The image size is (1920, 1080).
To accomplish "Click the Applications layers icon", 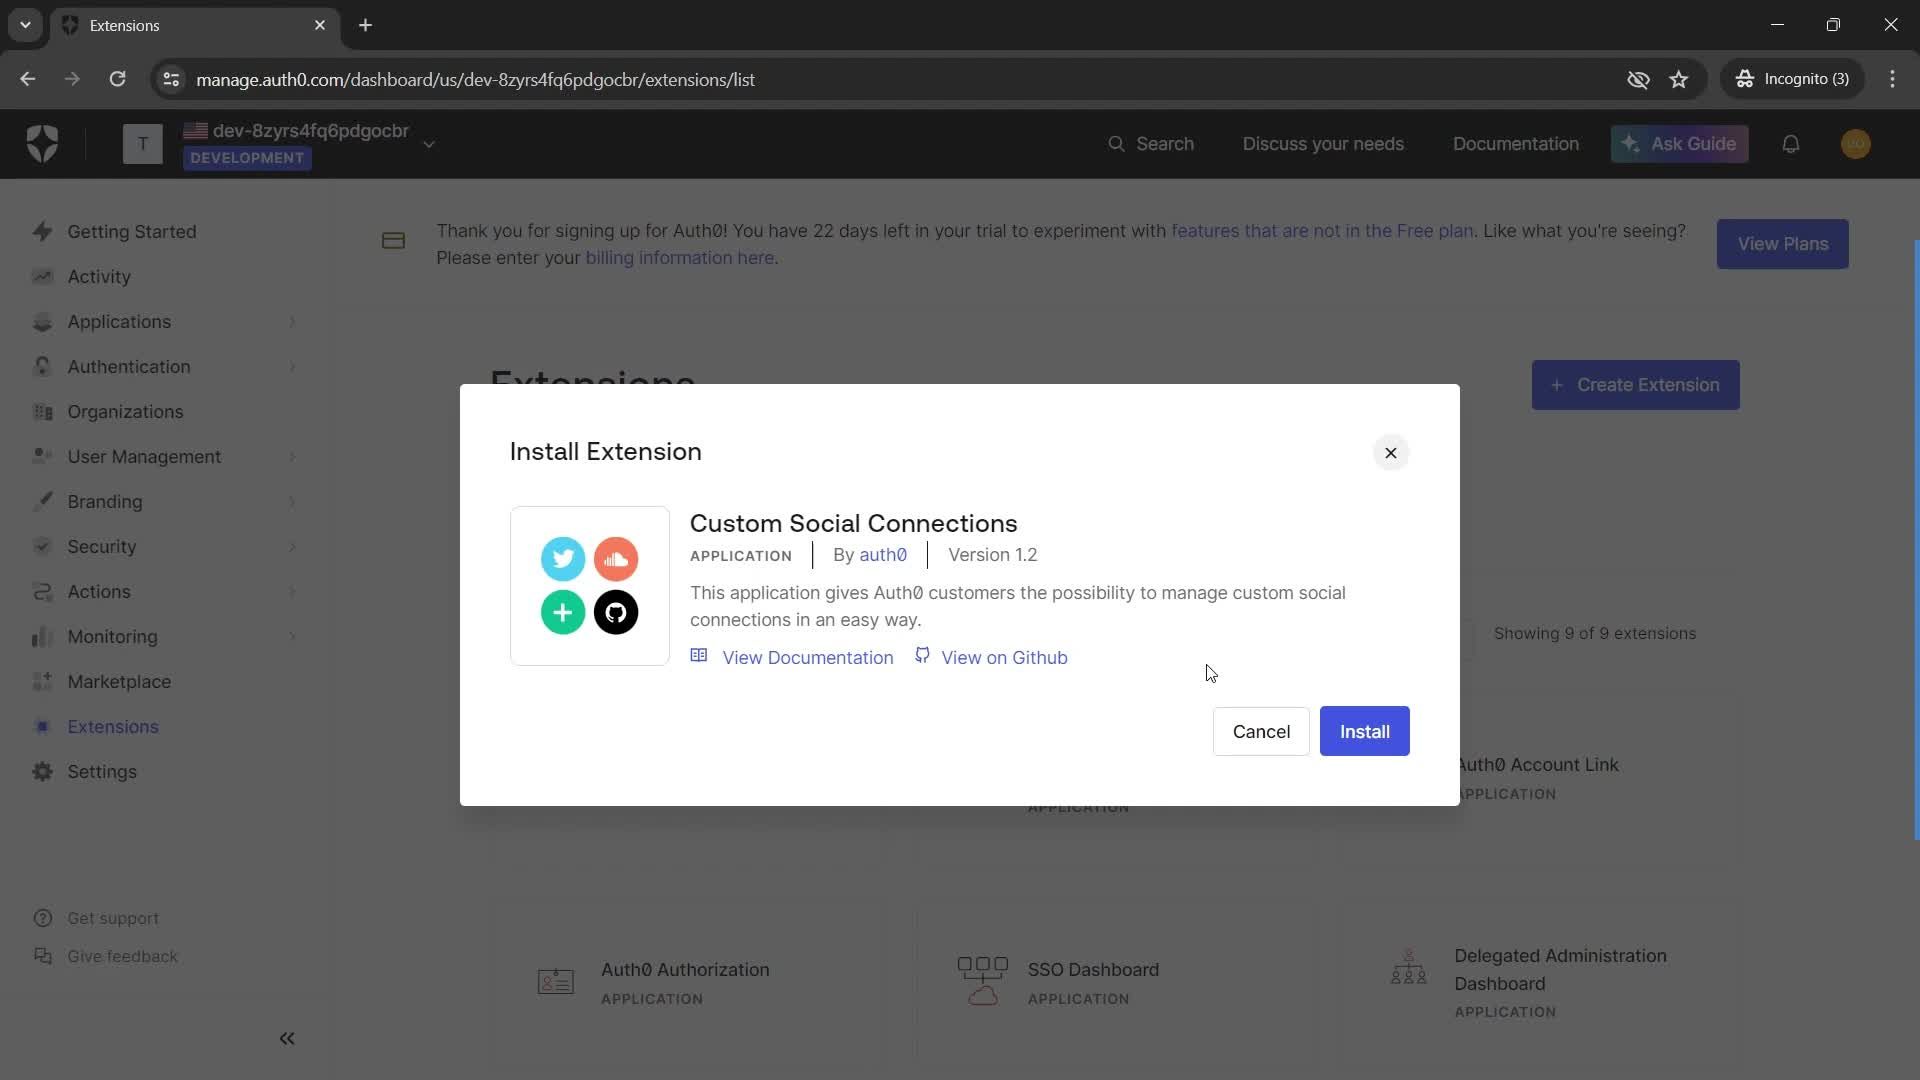I will [42, 322].
